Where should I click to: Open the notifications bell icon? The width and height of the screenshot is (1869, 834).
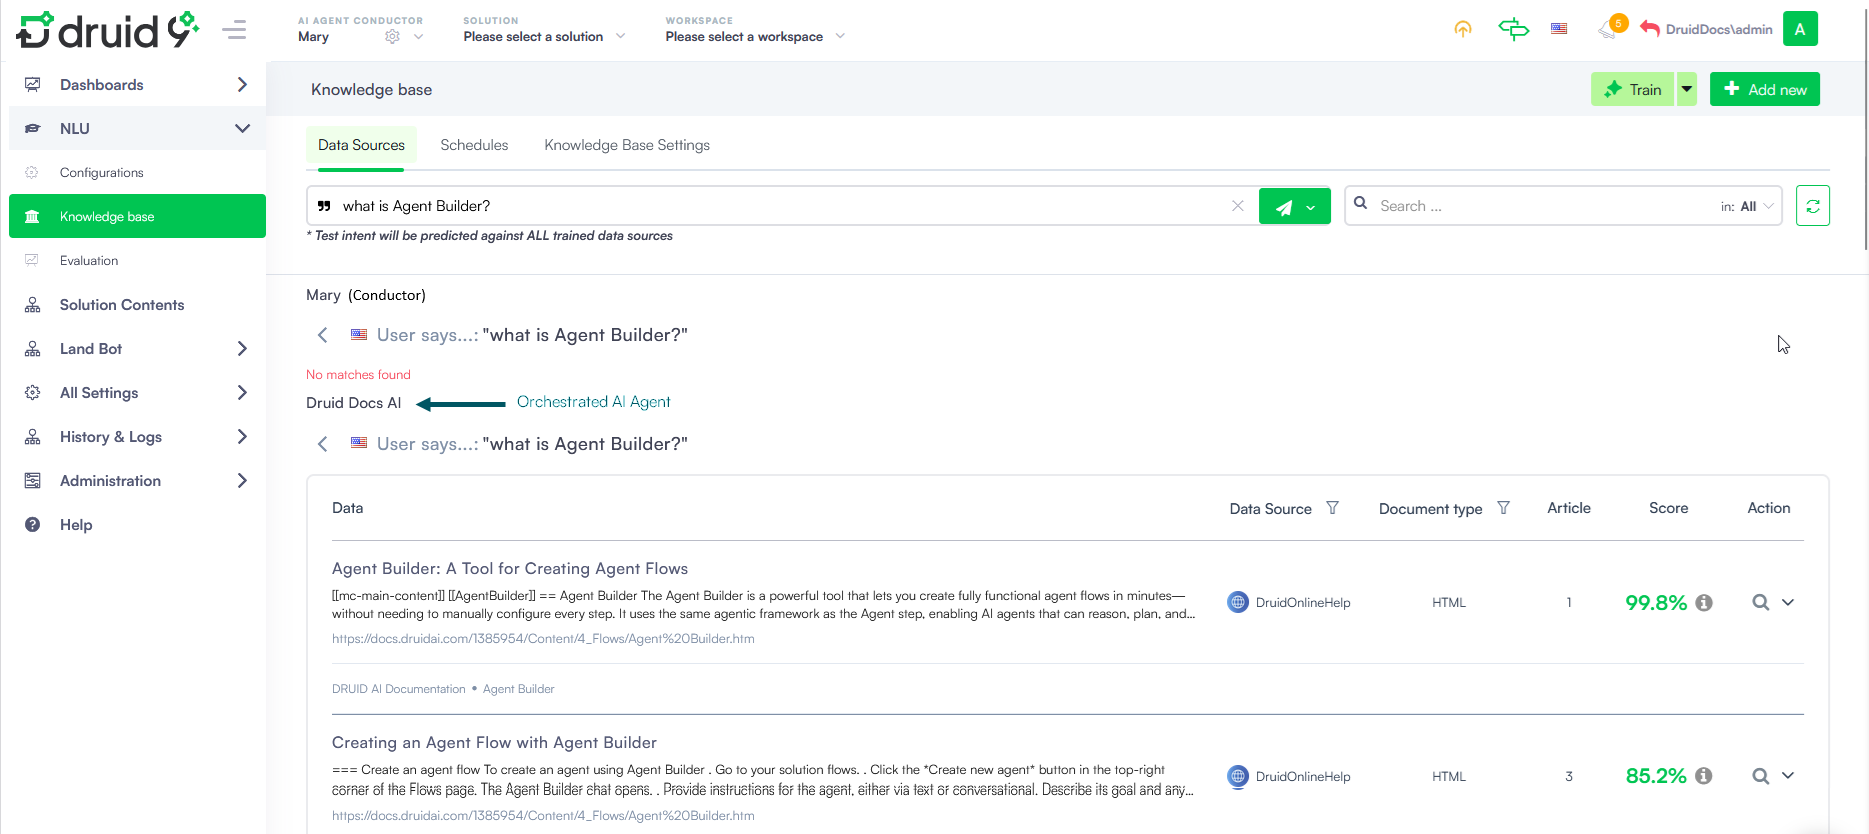[1608, 29]
